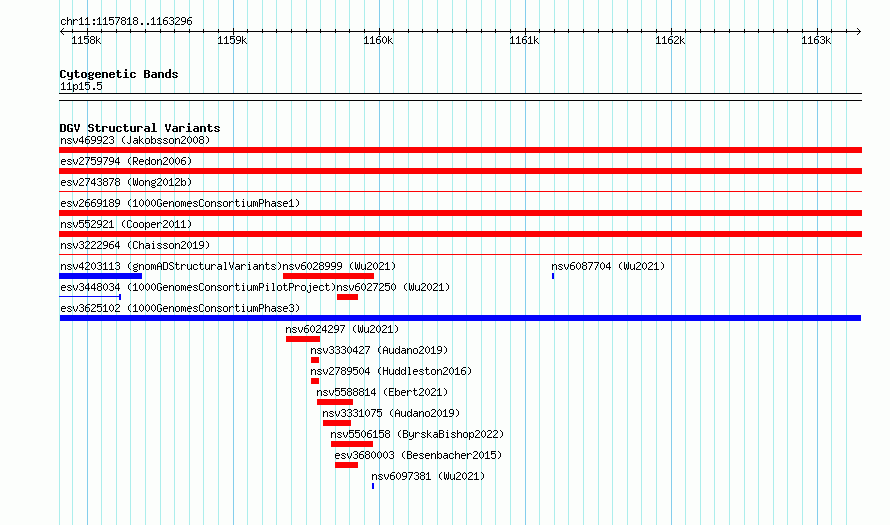Click the 11p15.5 band label
Image resolution: width=890 pixels, height=525 pixels.
(81, 86)
